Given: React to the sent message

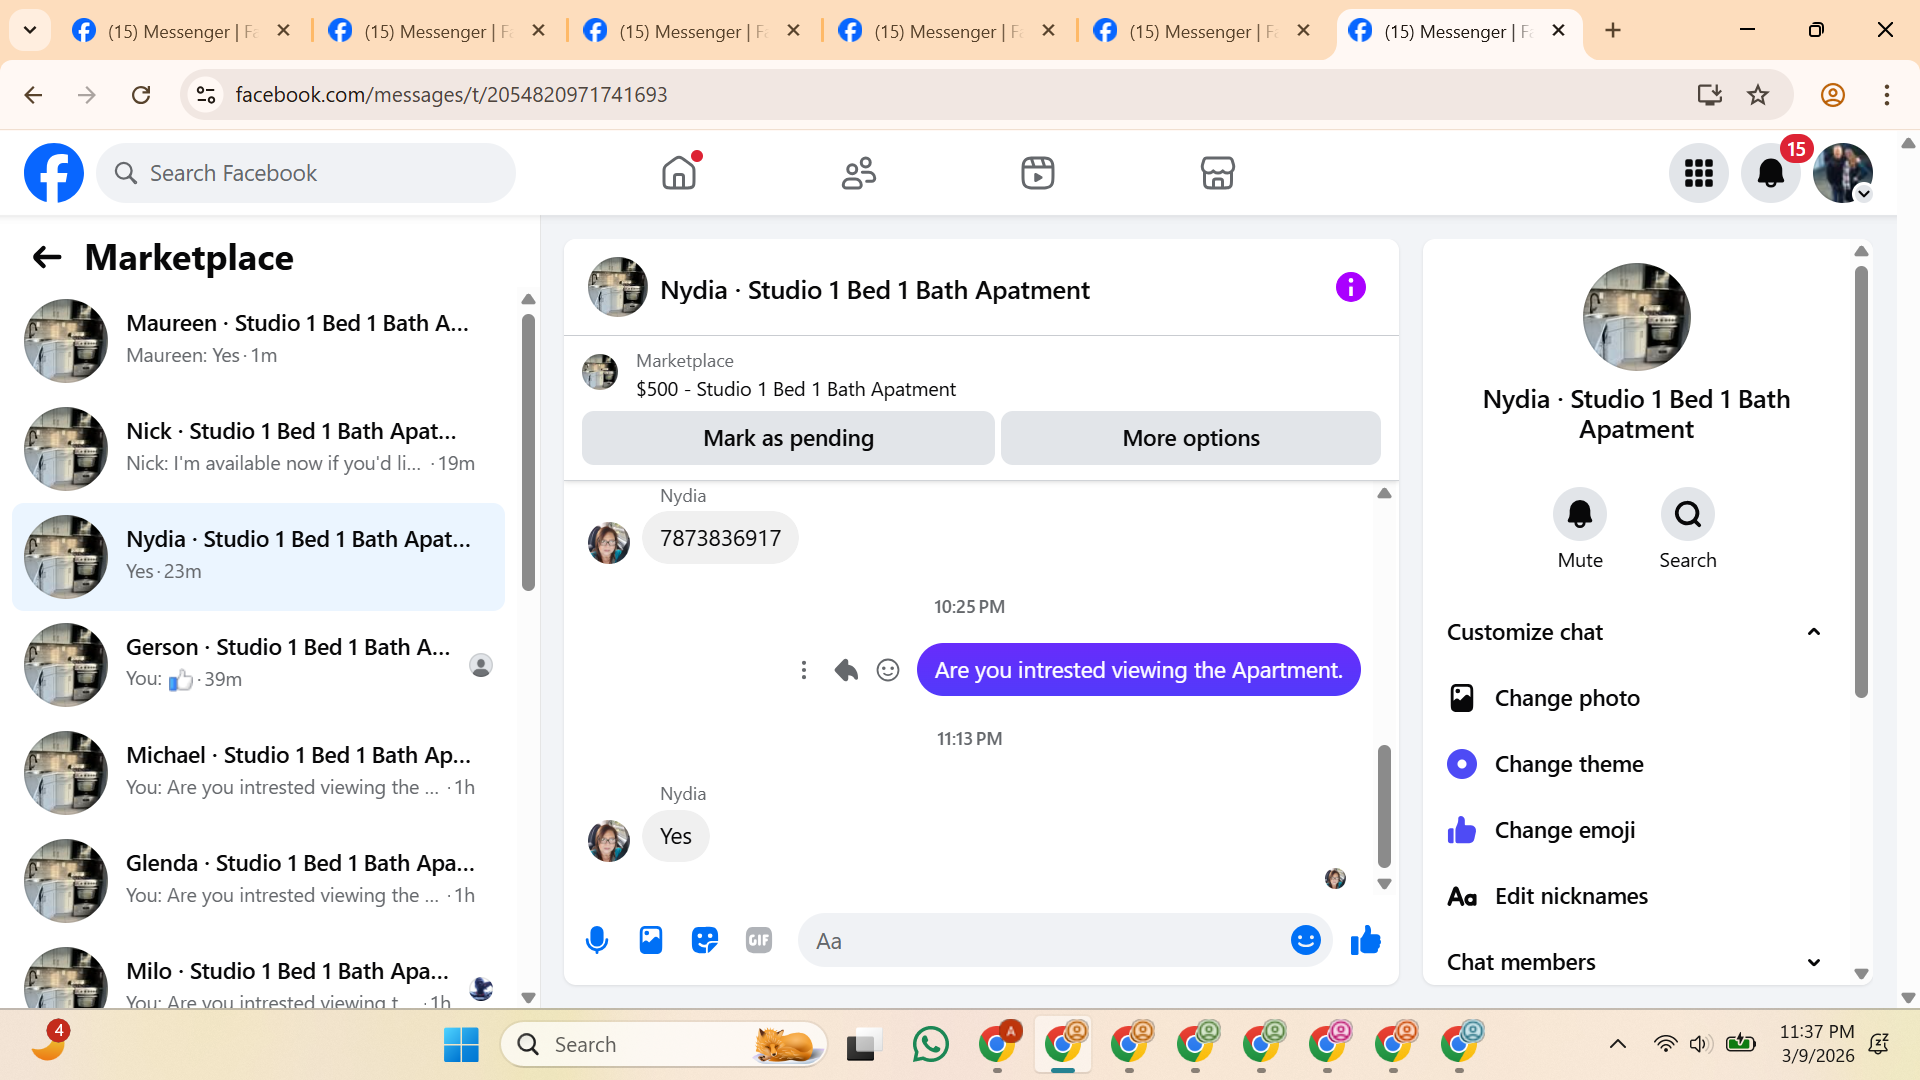Looking at the screenshot, I should point(888,670).
